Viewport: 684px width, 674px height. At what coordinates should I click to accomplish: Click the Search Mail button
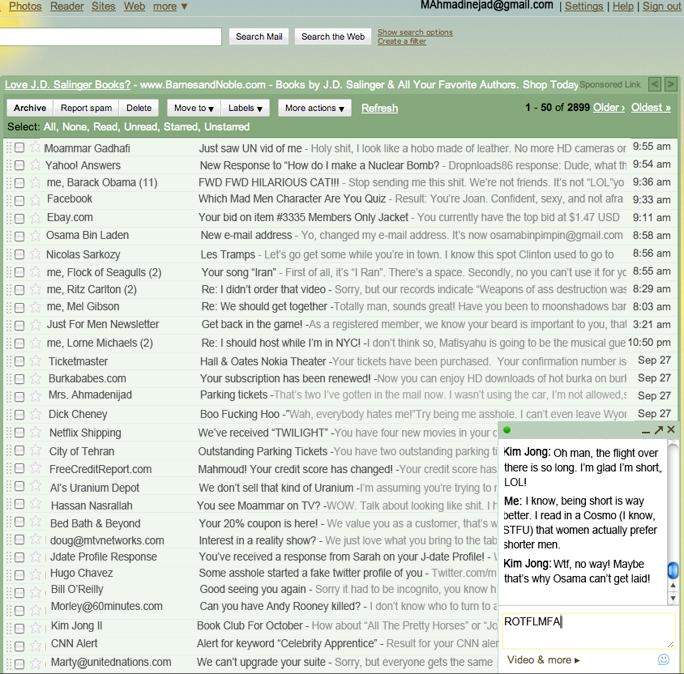tap(258, 37)
